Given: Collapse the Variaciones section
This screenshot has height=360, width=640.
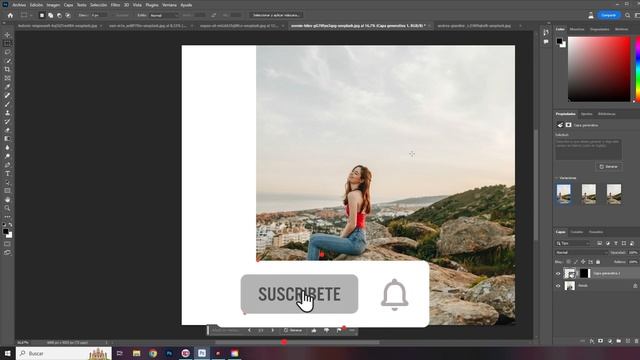Looking at the screenshot, I should coord(557,178).
